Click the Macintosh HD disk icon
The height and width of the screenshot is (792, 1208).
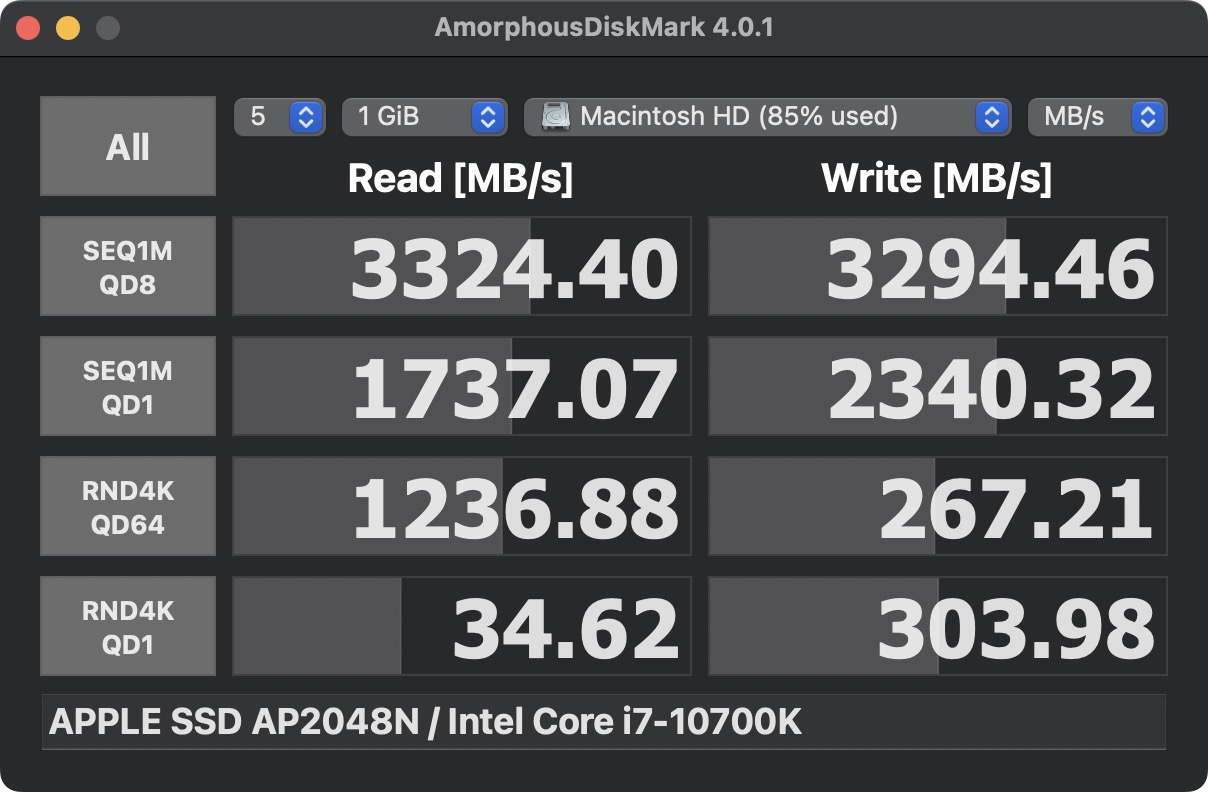coord(556,117)
